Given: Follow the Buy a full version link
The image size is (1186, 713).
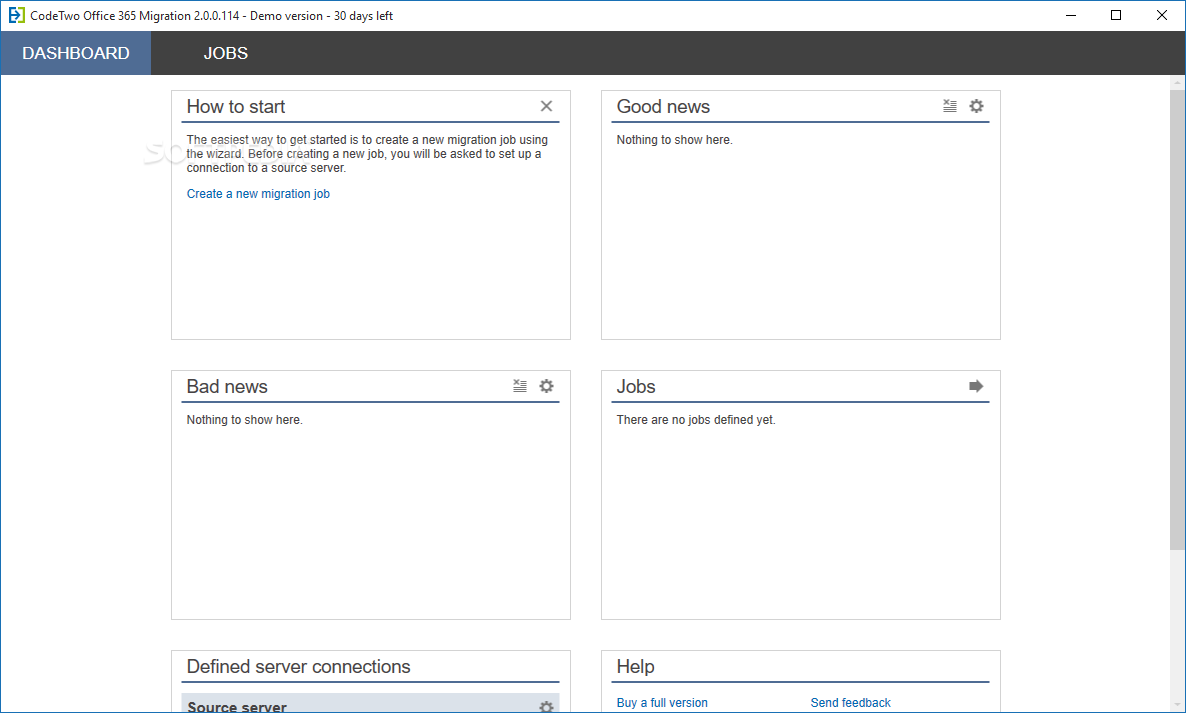Looking at the screenshot, I should pos(662,702).
